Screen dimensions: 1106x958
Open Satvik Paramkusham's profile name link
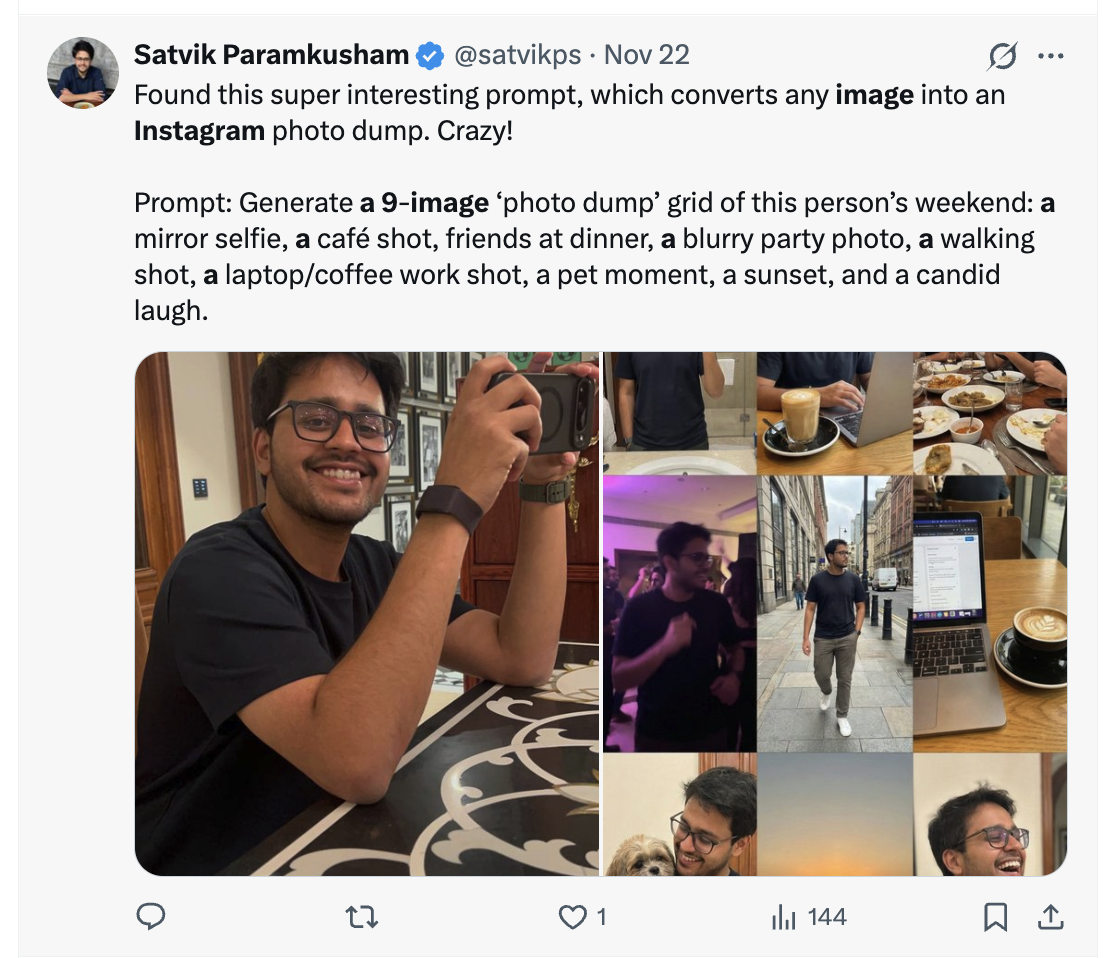[271, 55]
